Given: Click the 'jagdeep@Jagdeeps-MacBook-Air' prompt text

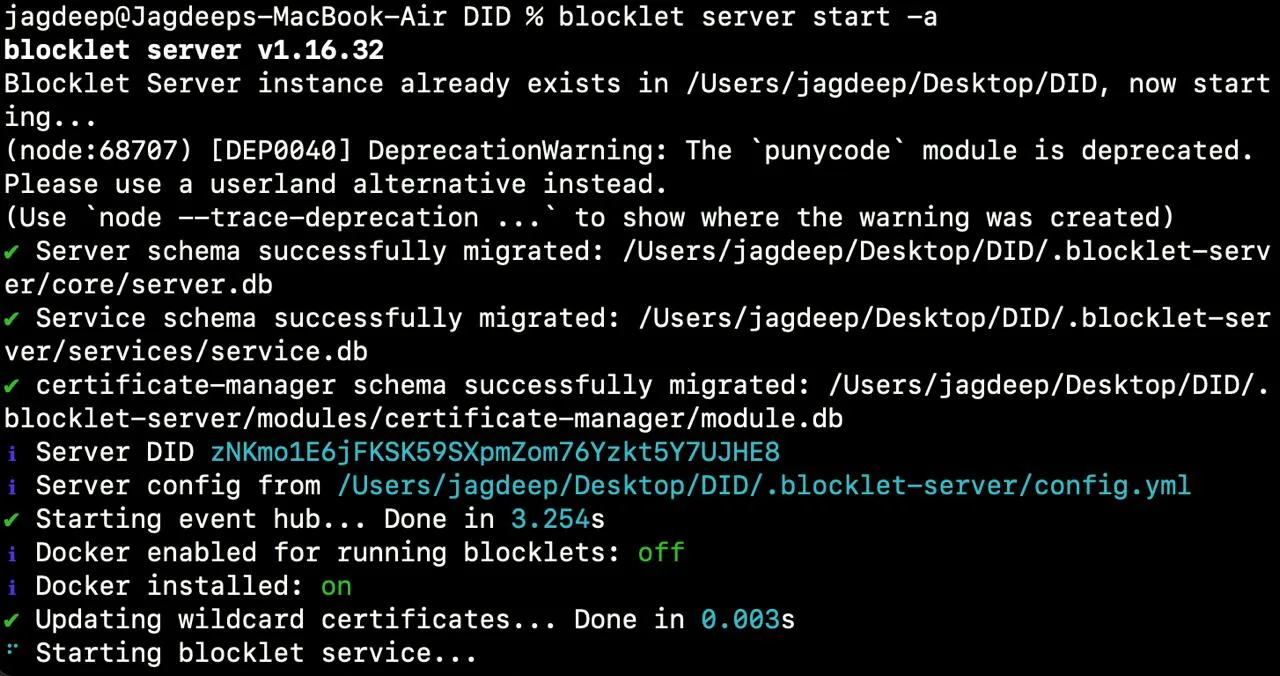Looking at the screenshot, I should click(225, 18).
